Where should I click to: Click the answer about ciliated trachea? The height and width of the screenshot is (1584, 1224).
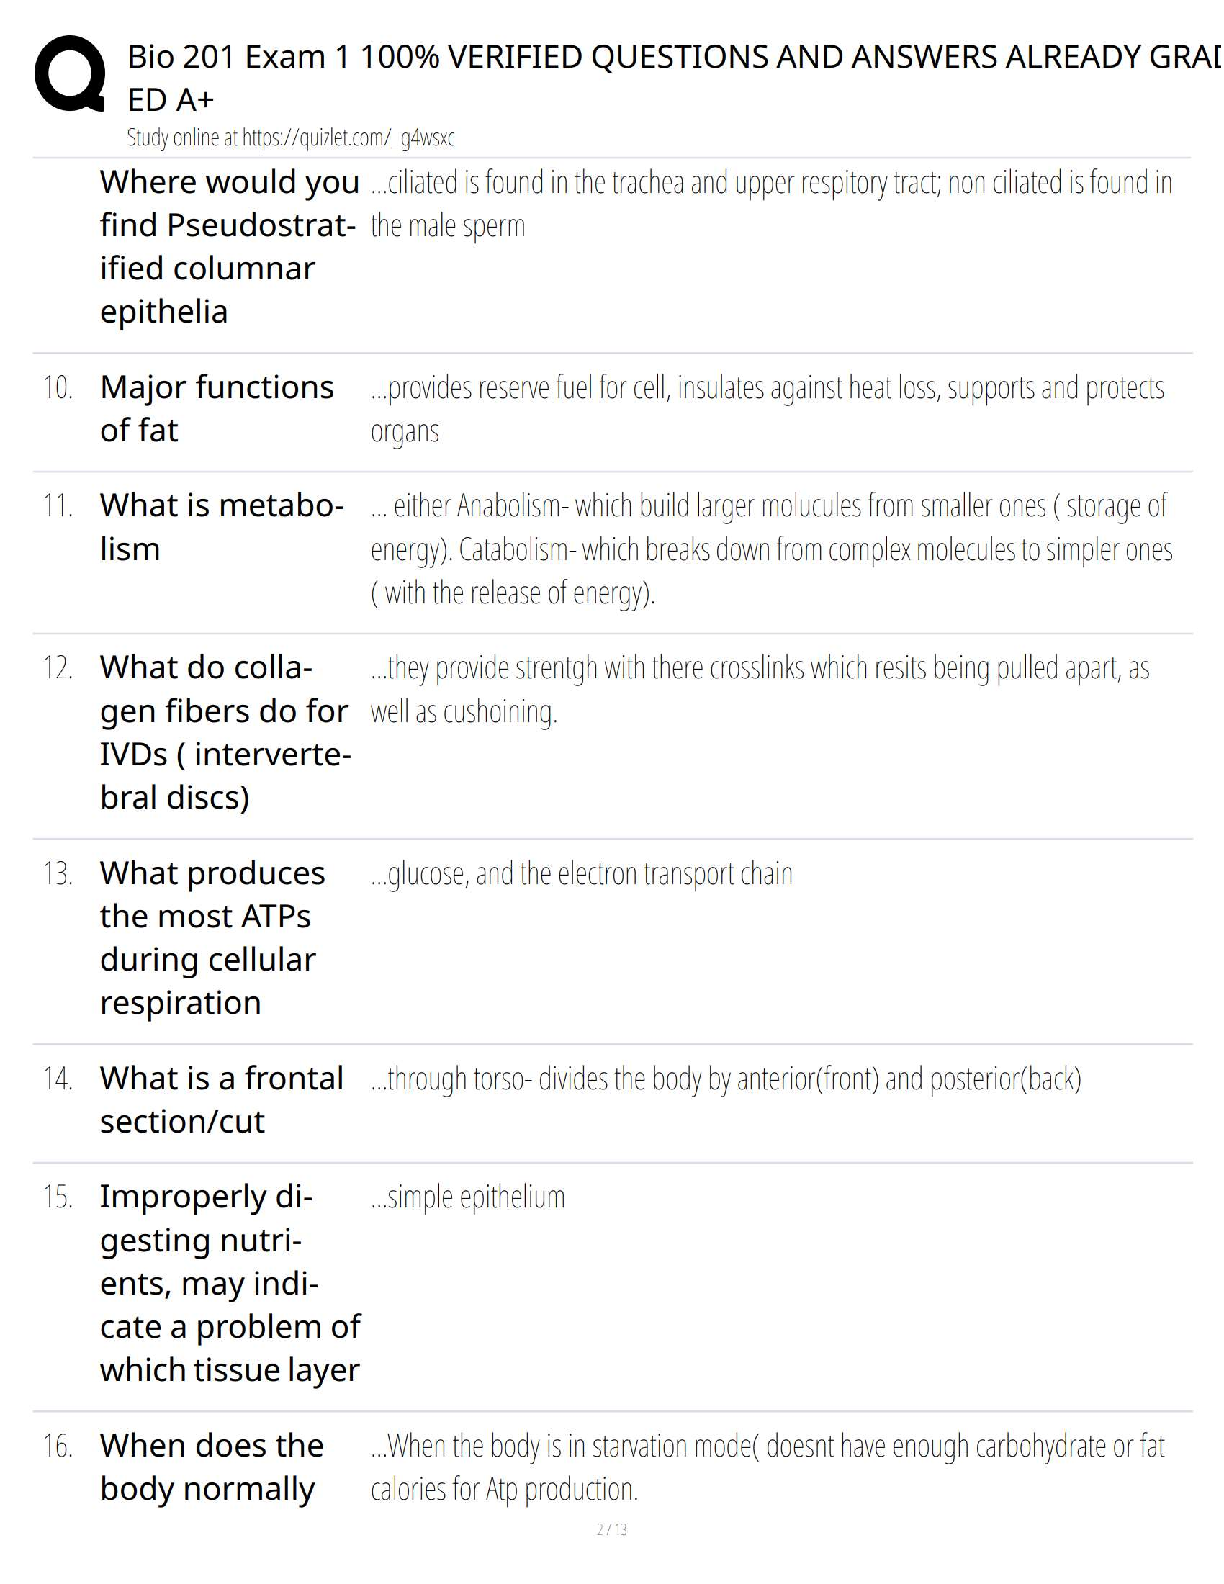tap(770, 204)
